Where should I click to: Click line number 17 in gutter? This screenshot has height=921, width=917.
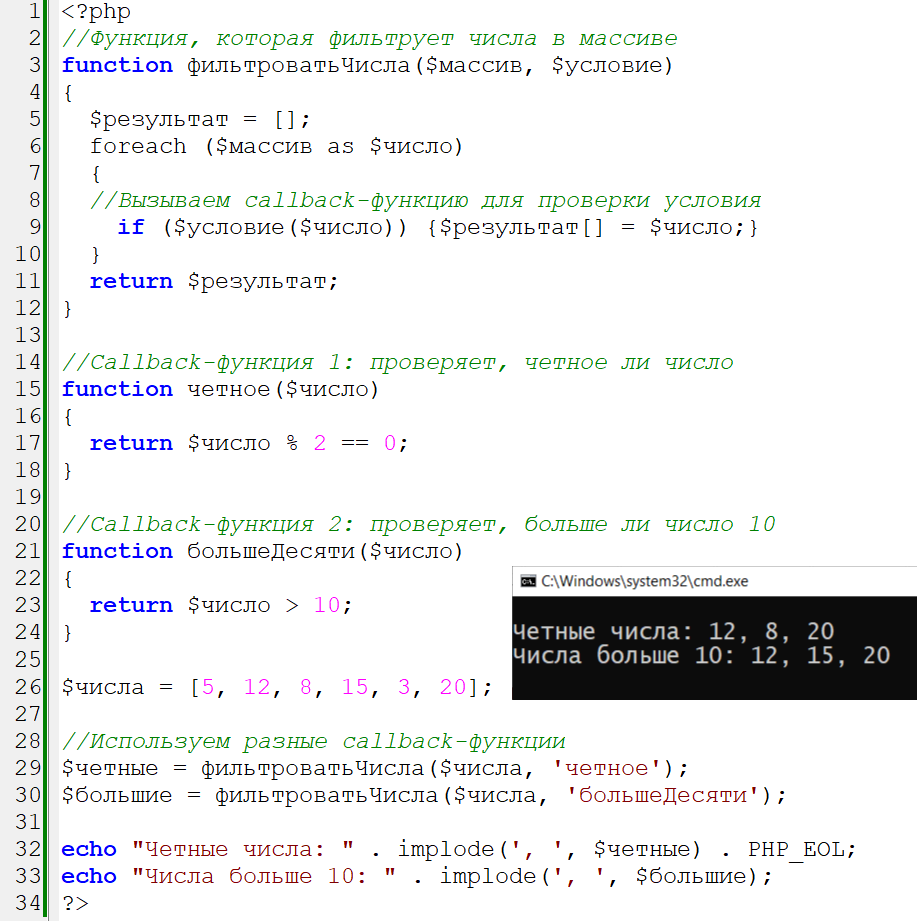pos(28,443)
